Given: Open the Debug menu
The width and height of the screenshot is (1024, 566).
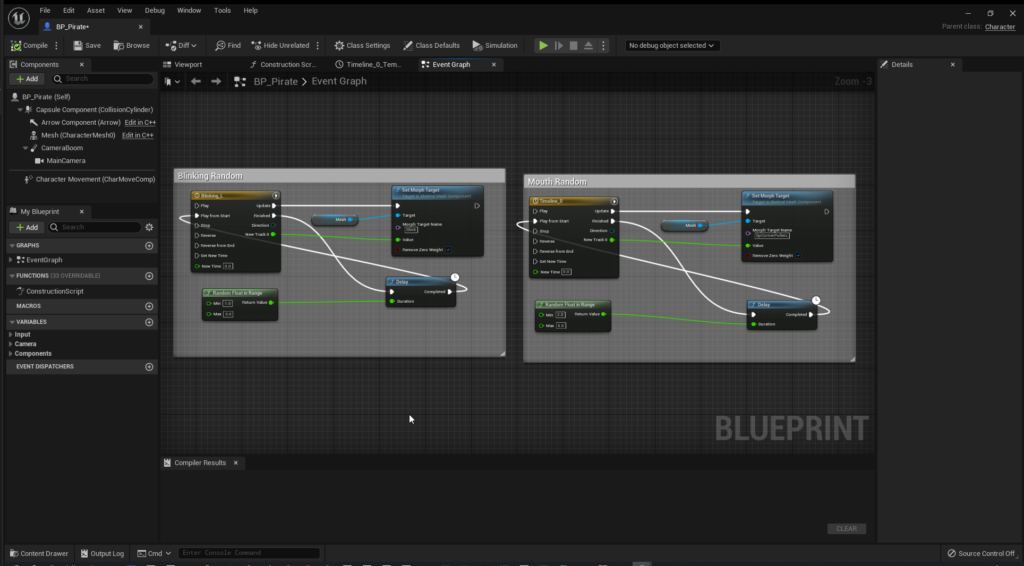Looking at the screenshot, I should coord(154,10).
